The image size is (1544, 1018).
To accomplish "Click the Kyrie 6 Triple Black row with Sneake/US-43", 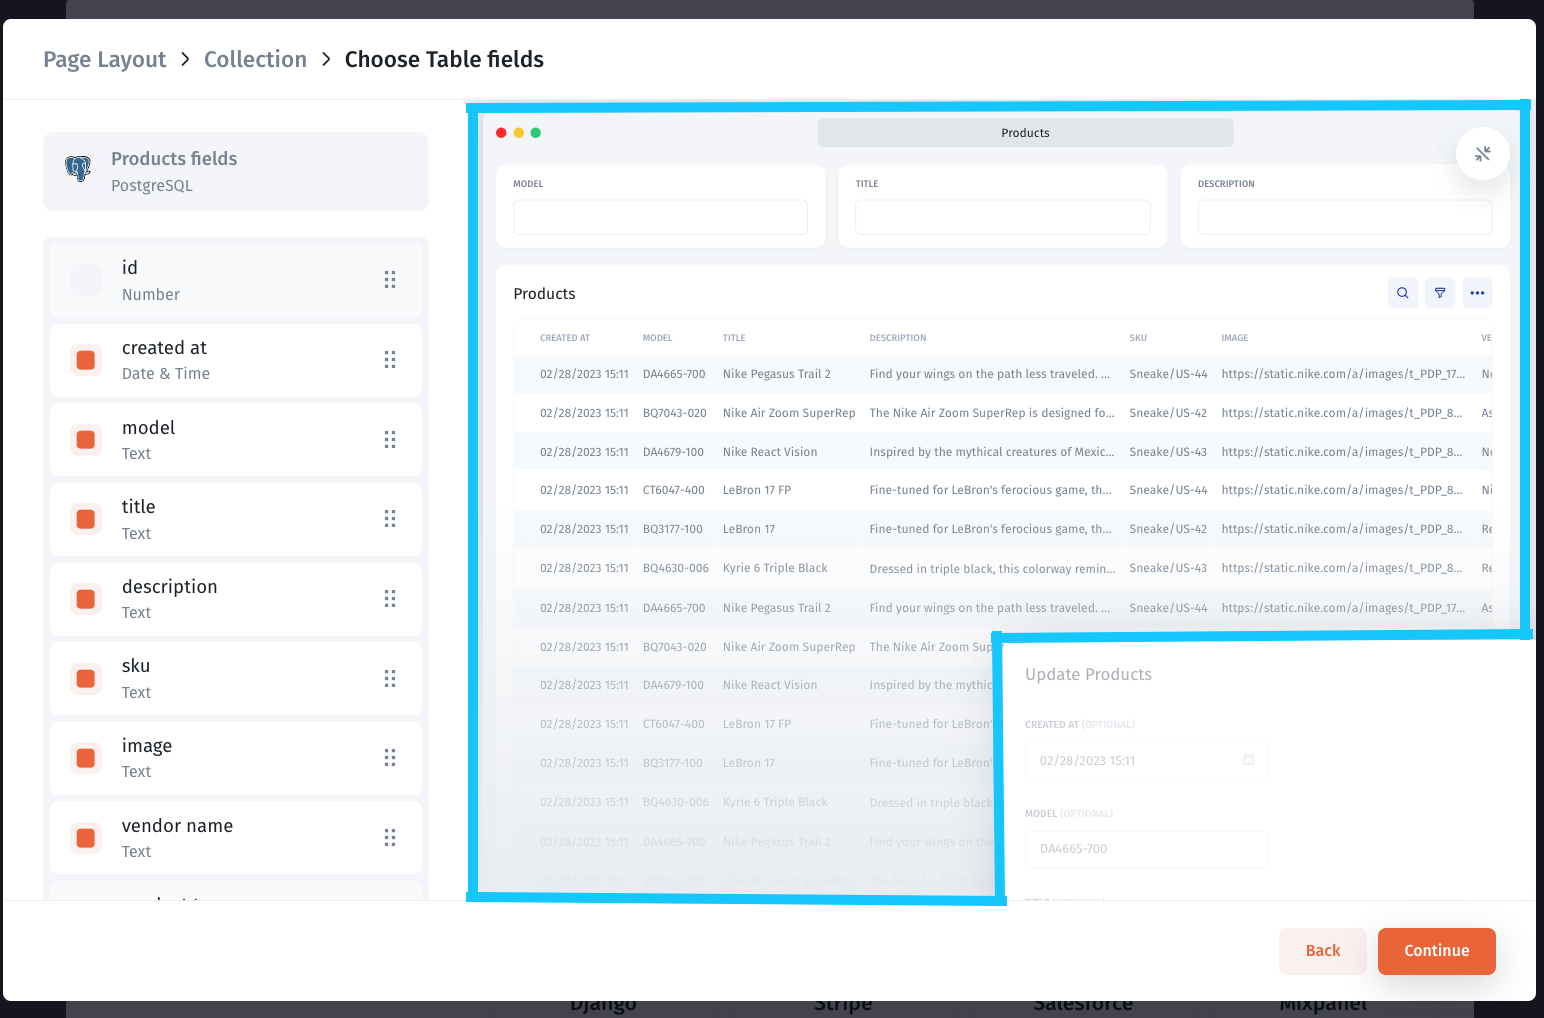I will tap(1002, 568).
